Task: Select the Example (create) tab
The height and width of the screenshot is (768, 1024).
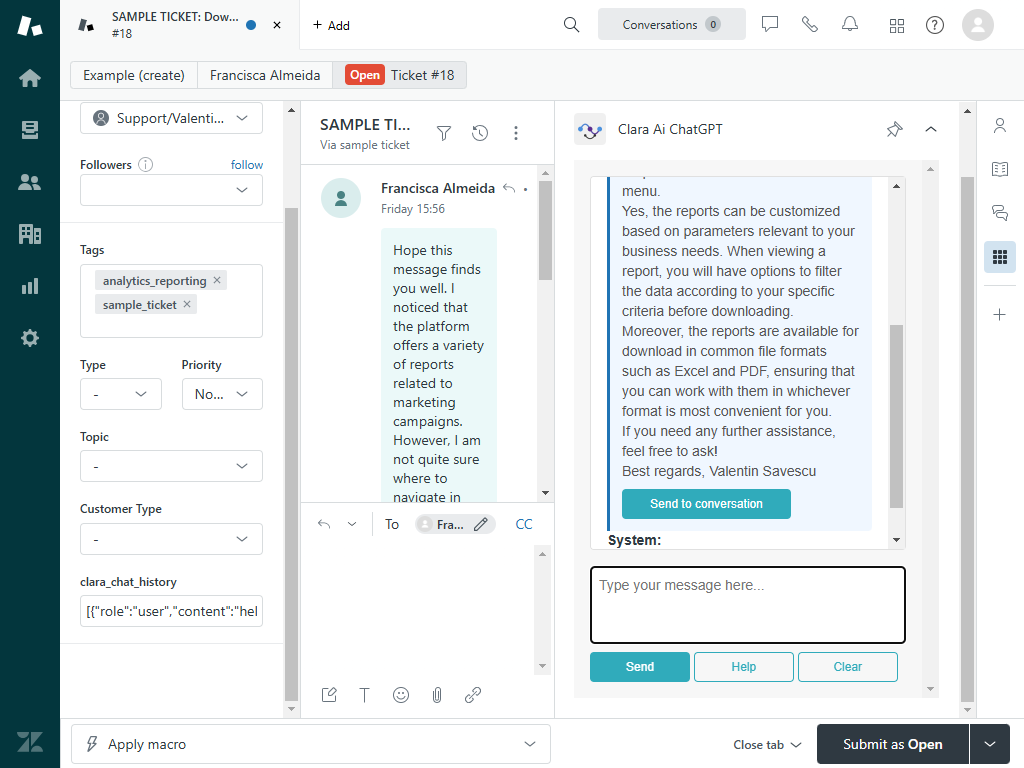Action: click(134, 75)
